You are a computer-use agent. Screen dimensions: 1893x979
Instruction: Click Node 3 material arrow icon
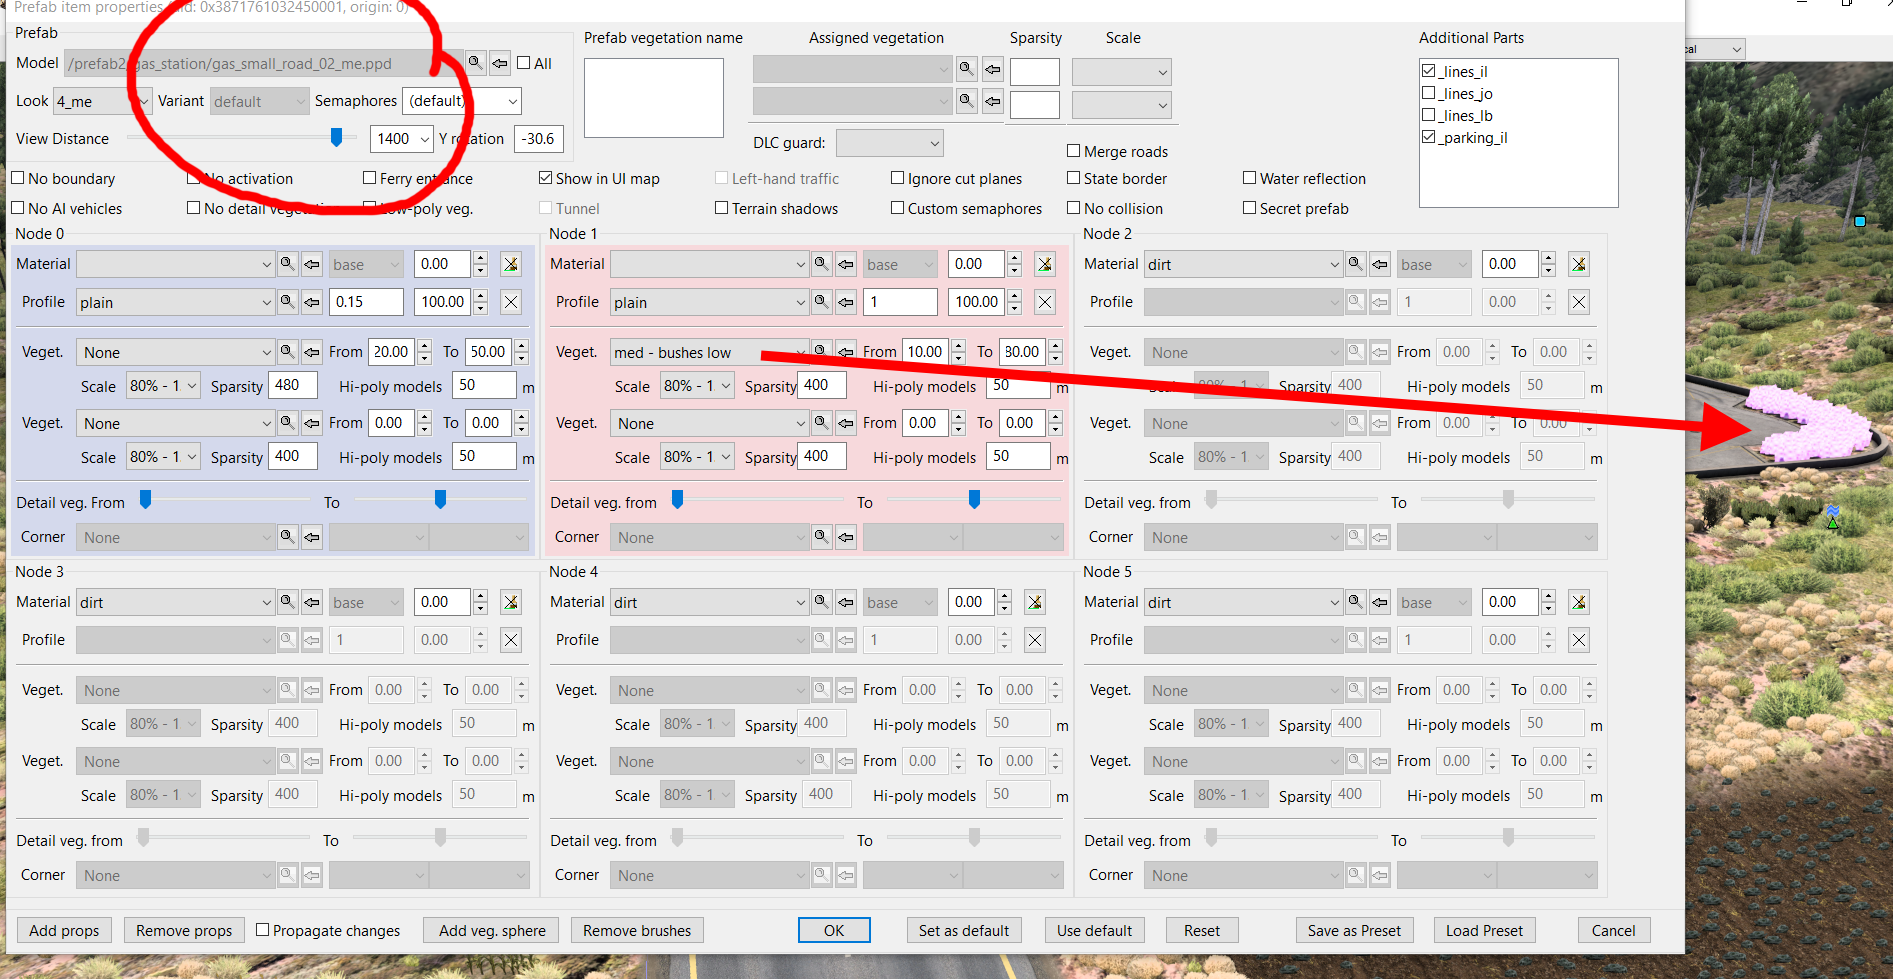(x=312, y=602)
